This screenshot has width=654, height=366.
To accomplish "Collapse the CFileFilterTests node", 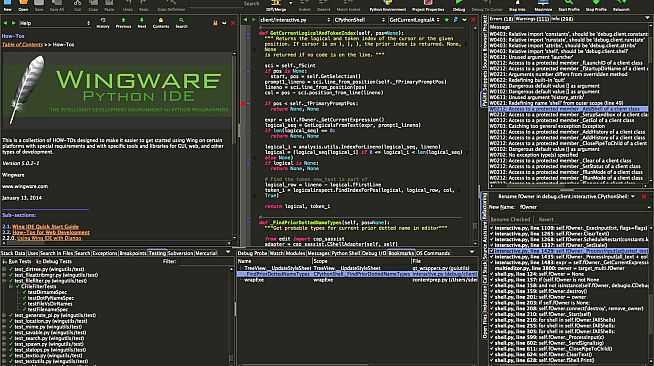I will point(11,287).
